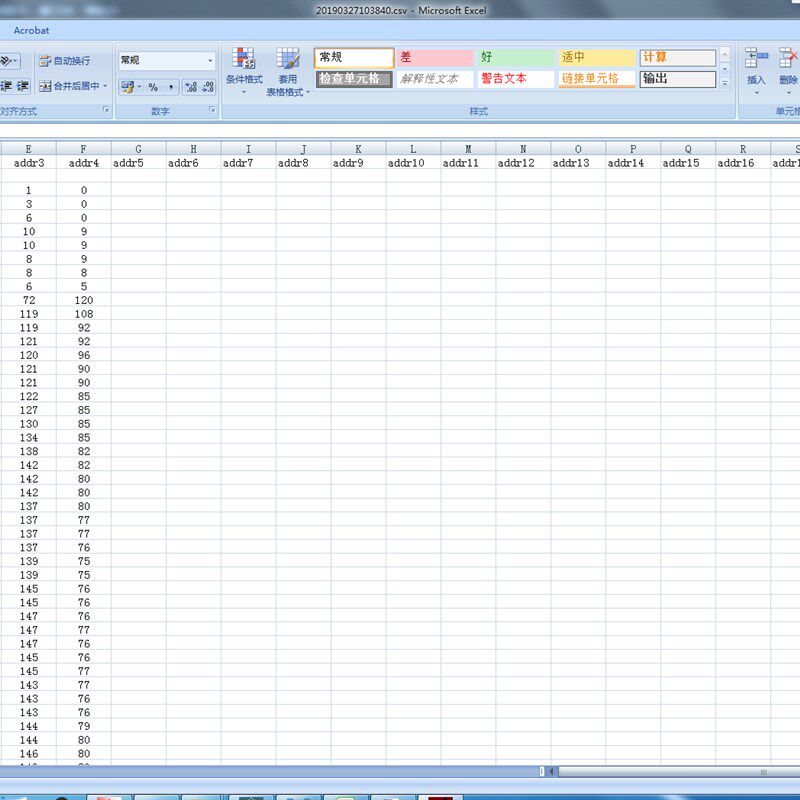This screenshot has width=800, height=800.
Task: Click 合并后居中 merge and center
Action: [69, 86]
